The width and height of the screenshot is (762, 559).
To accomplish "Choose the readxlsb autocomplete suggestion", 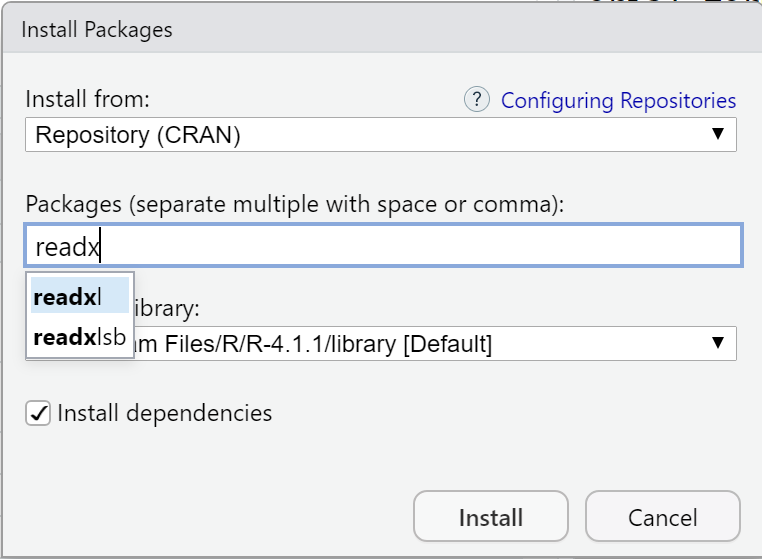I will point(79,338).
